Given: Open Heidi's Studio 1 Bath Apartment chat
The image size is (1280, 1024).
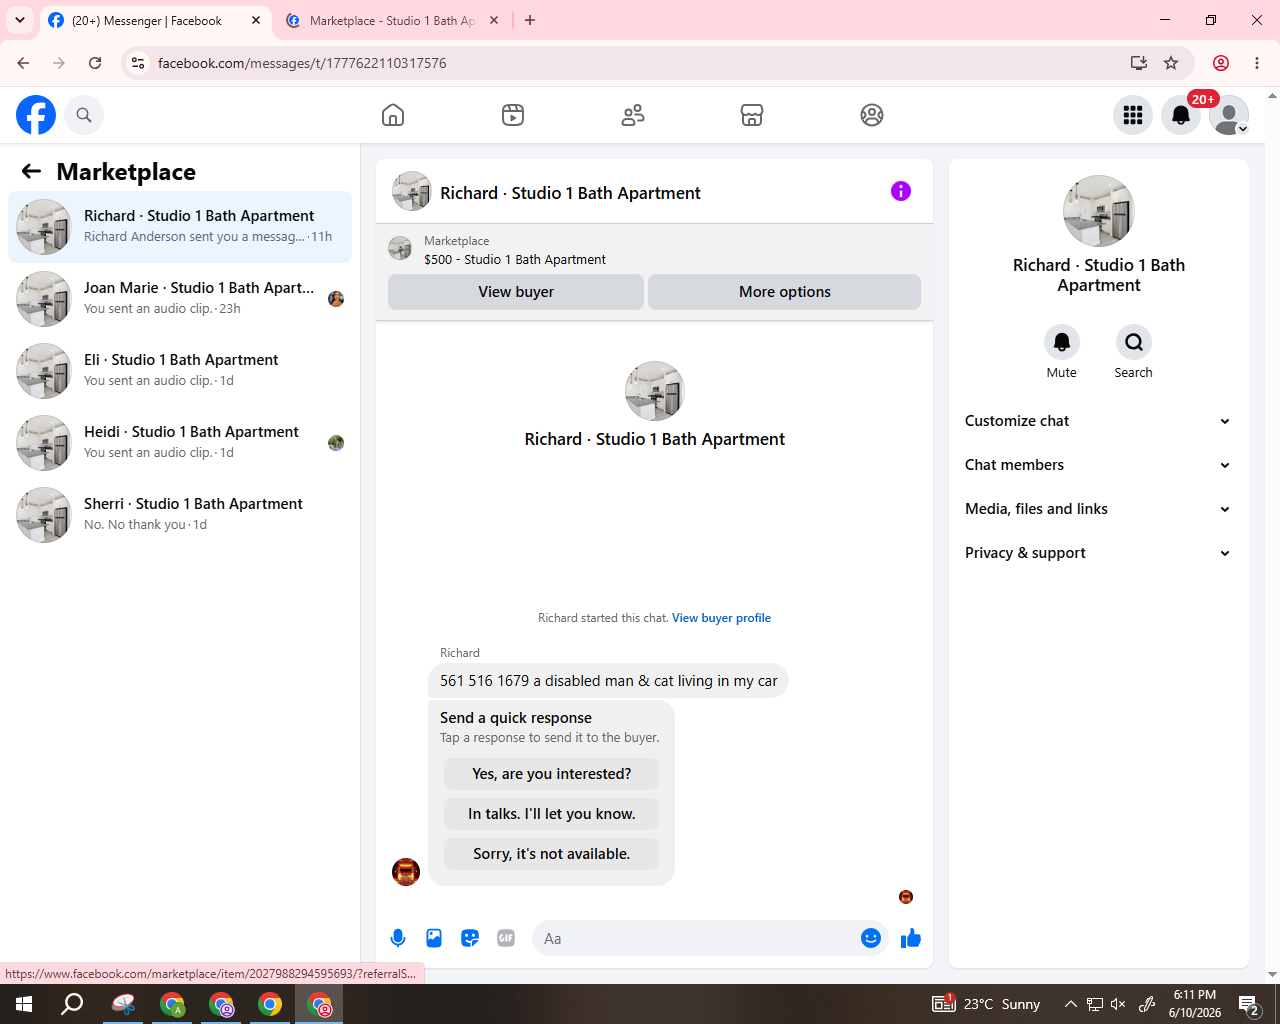Looking at the screenshot, I should pyautogui.click(x=180, y=443).
